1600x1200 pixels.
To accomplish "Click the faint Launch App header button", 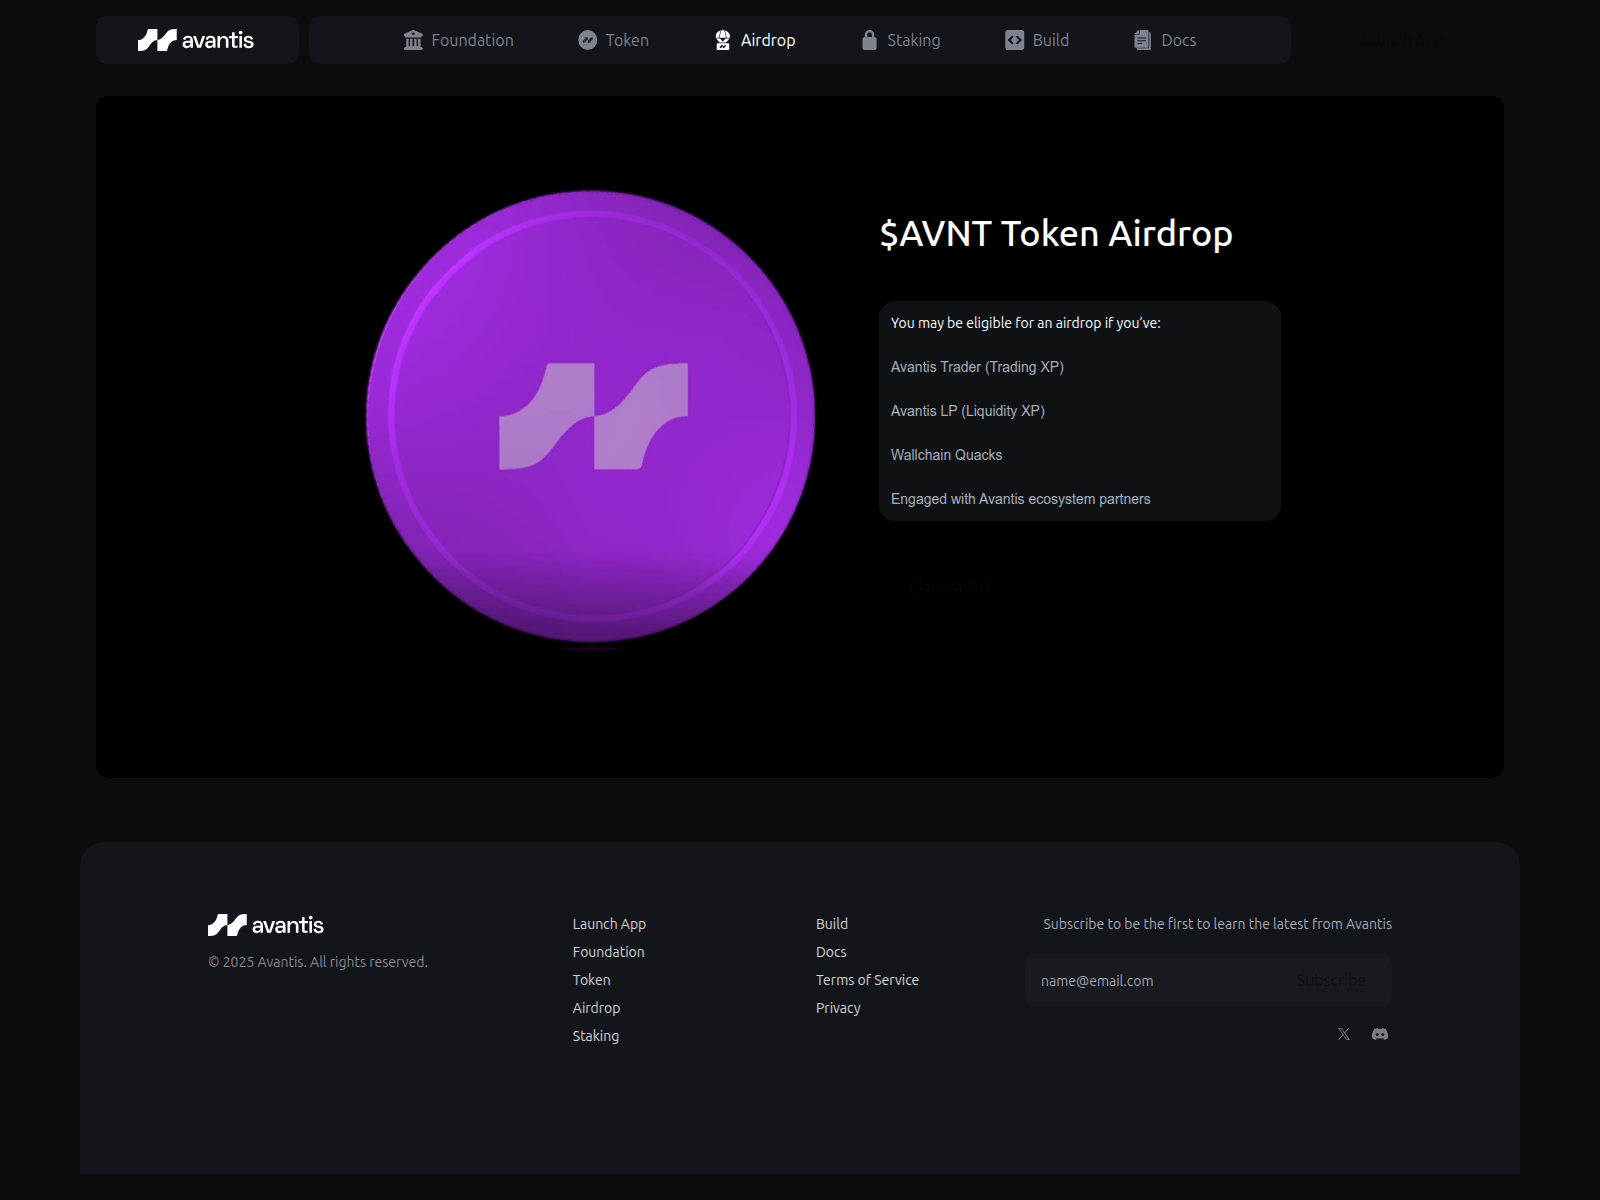I will (x=1402, y=40).
